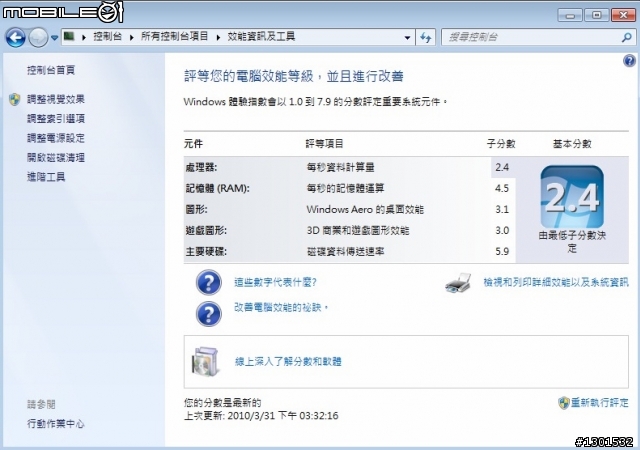Open 控制台首頁 in the sidebar

click(x=51, y=70)
